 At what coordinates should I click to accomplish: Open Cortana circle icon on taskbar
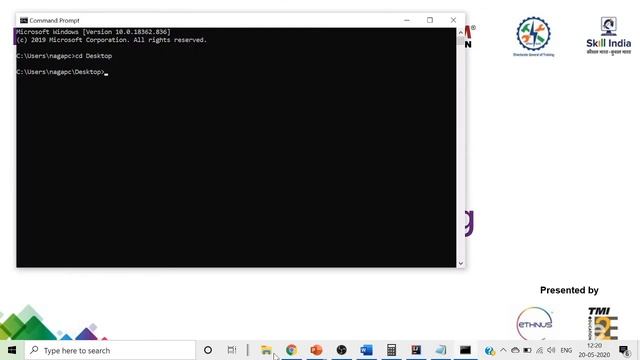(208, 350)
